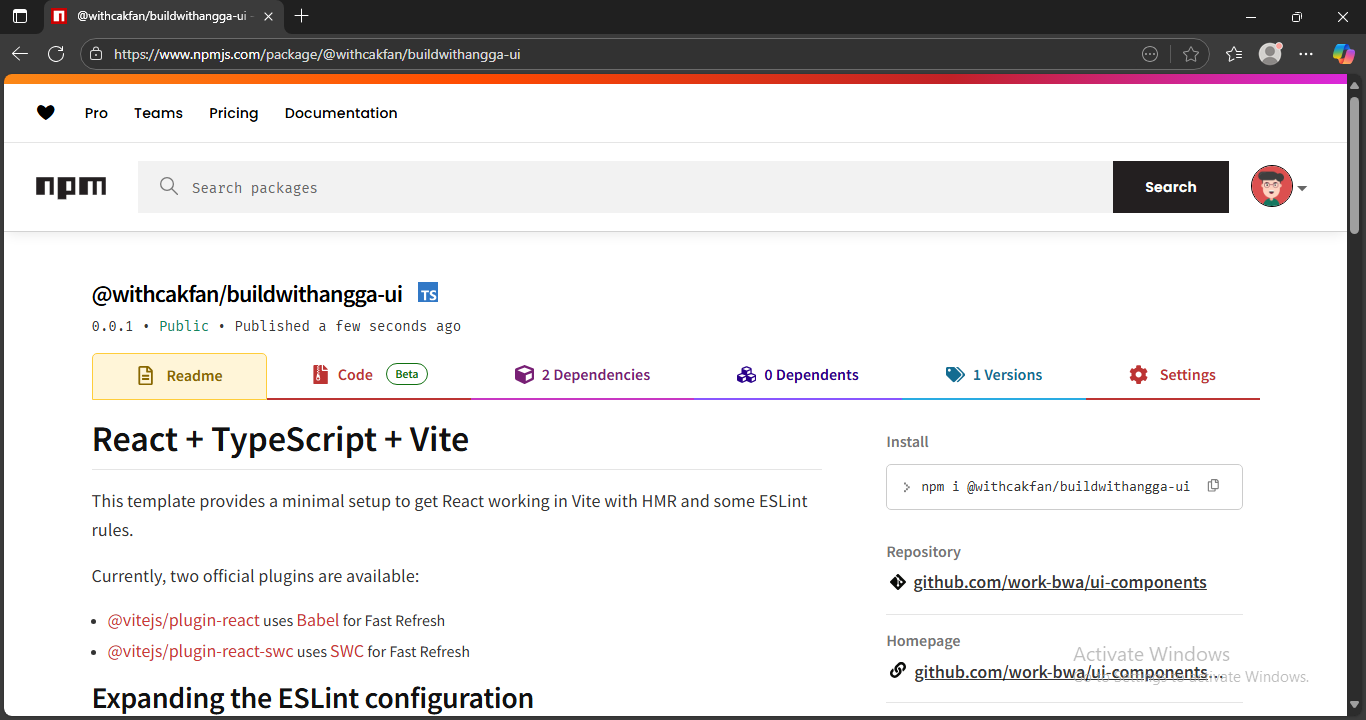Copy the npm install command
This screenshot has height=720, width=1366.
click(x=1213, y=485)
